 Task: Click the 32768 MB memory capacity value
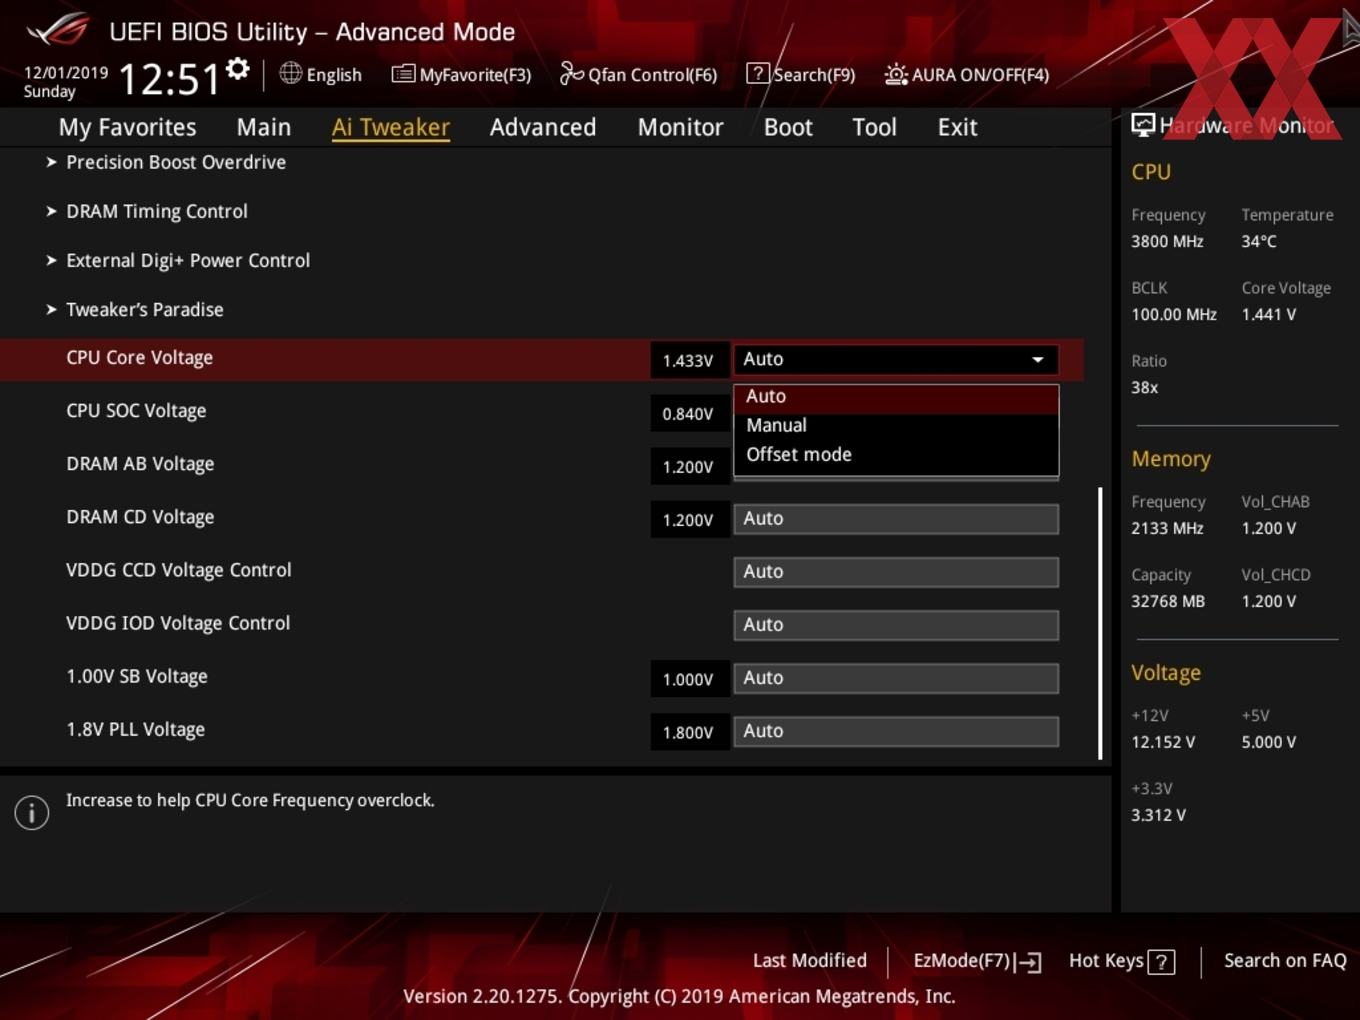click(1168, 601)
